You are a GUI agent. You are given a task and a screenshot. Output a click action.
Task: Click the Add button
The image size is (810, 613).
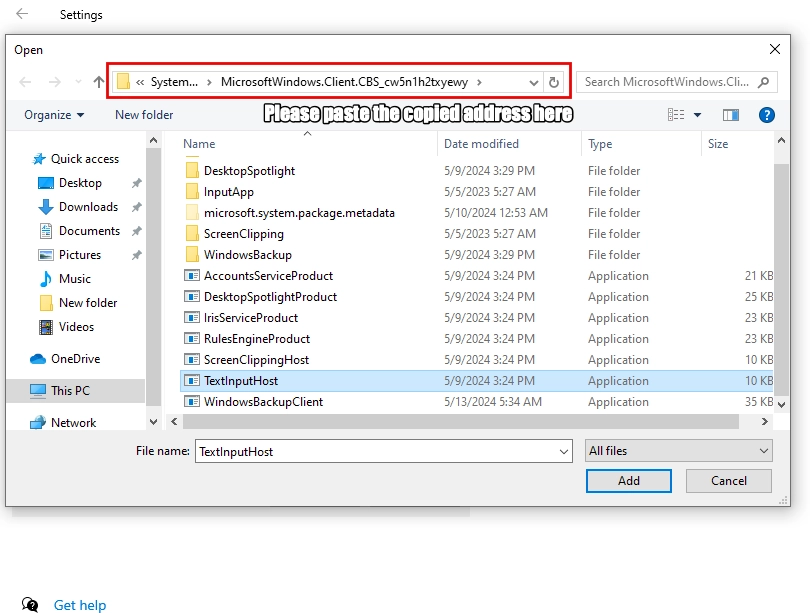(x=628, y=481)
